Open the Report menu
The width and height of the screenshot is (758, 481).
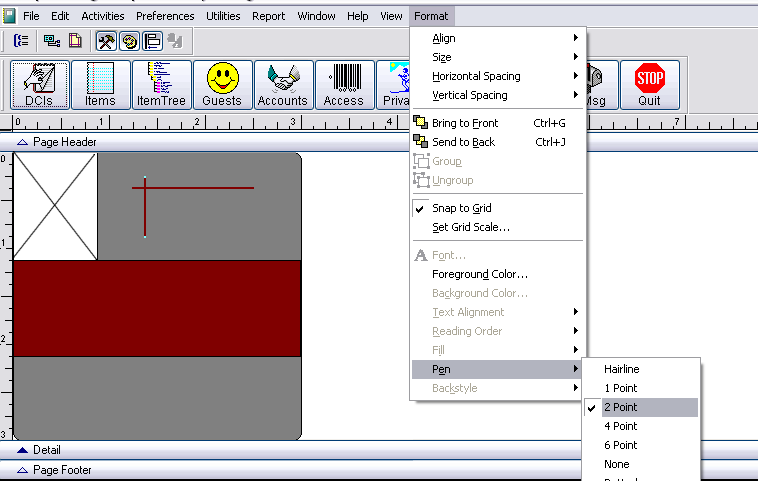pyautogui.click(x=268, y=16)
